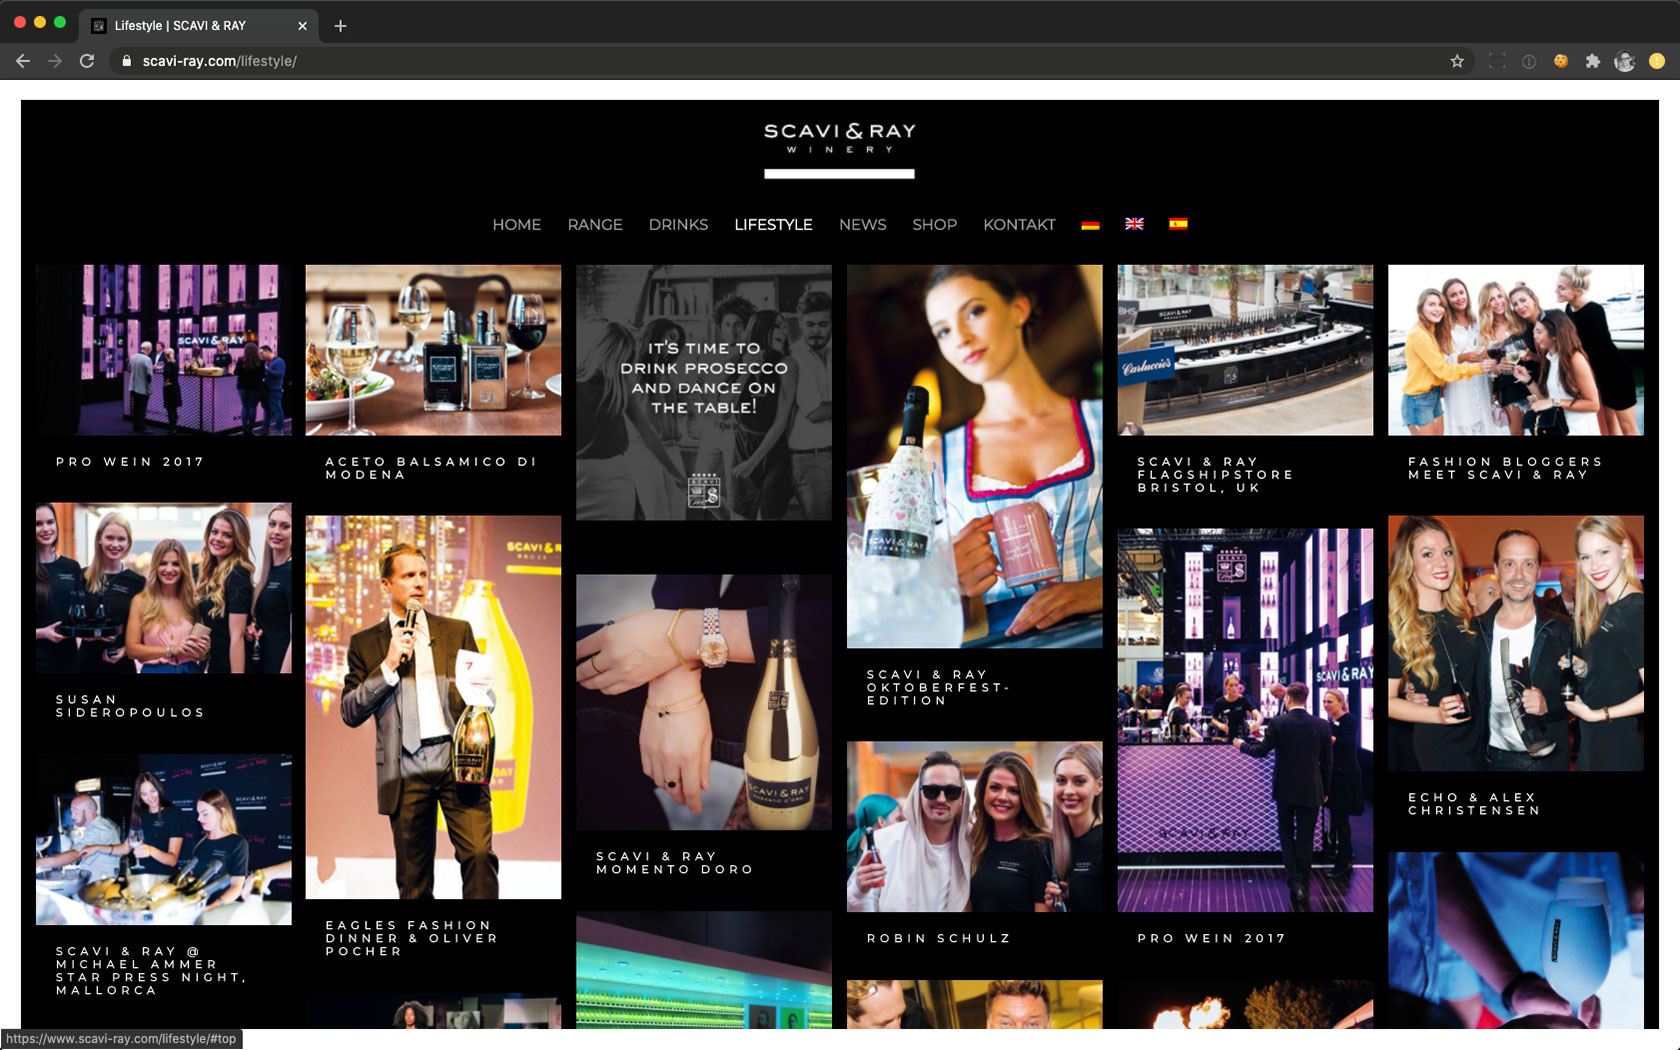
Task: Open a new browser tab
Action: 340,26
